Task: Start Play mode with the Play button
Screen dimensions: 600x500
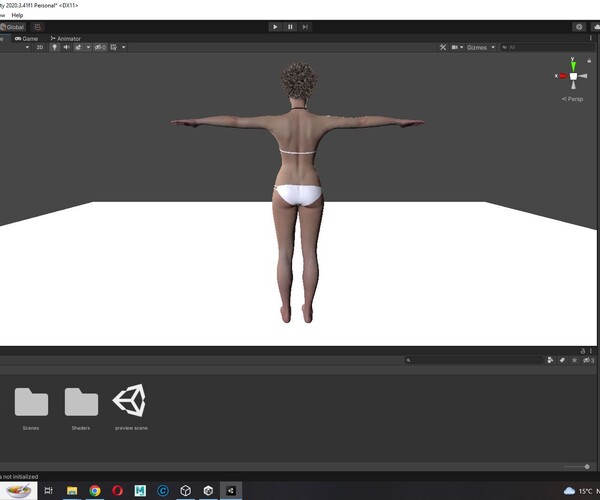Action: point(275,27)
